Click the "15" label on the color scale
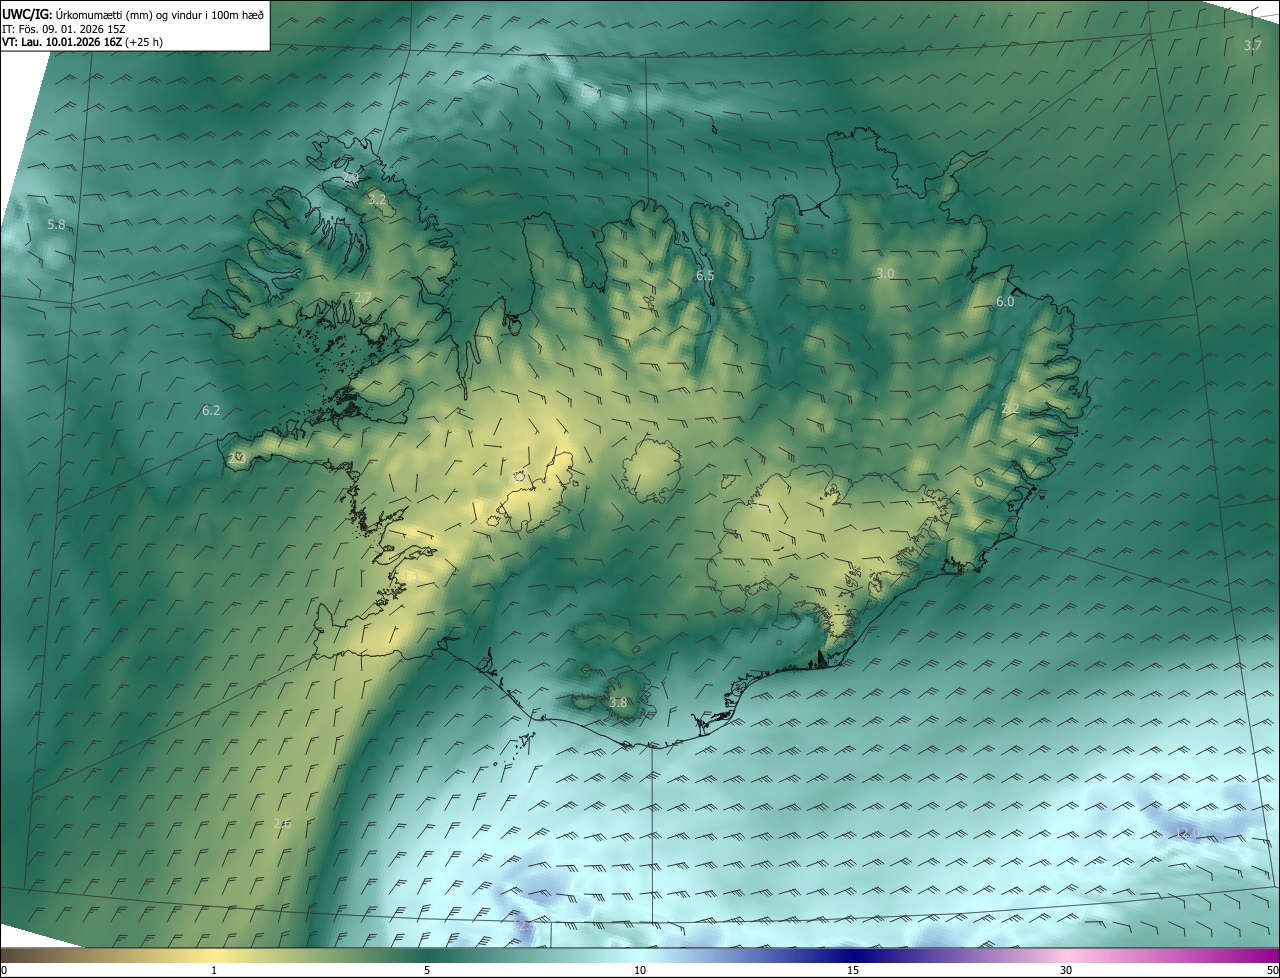The width and height of the screenshot is (1280, 978). point(853,970)
